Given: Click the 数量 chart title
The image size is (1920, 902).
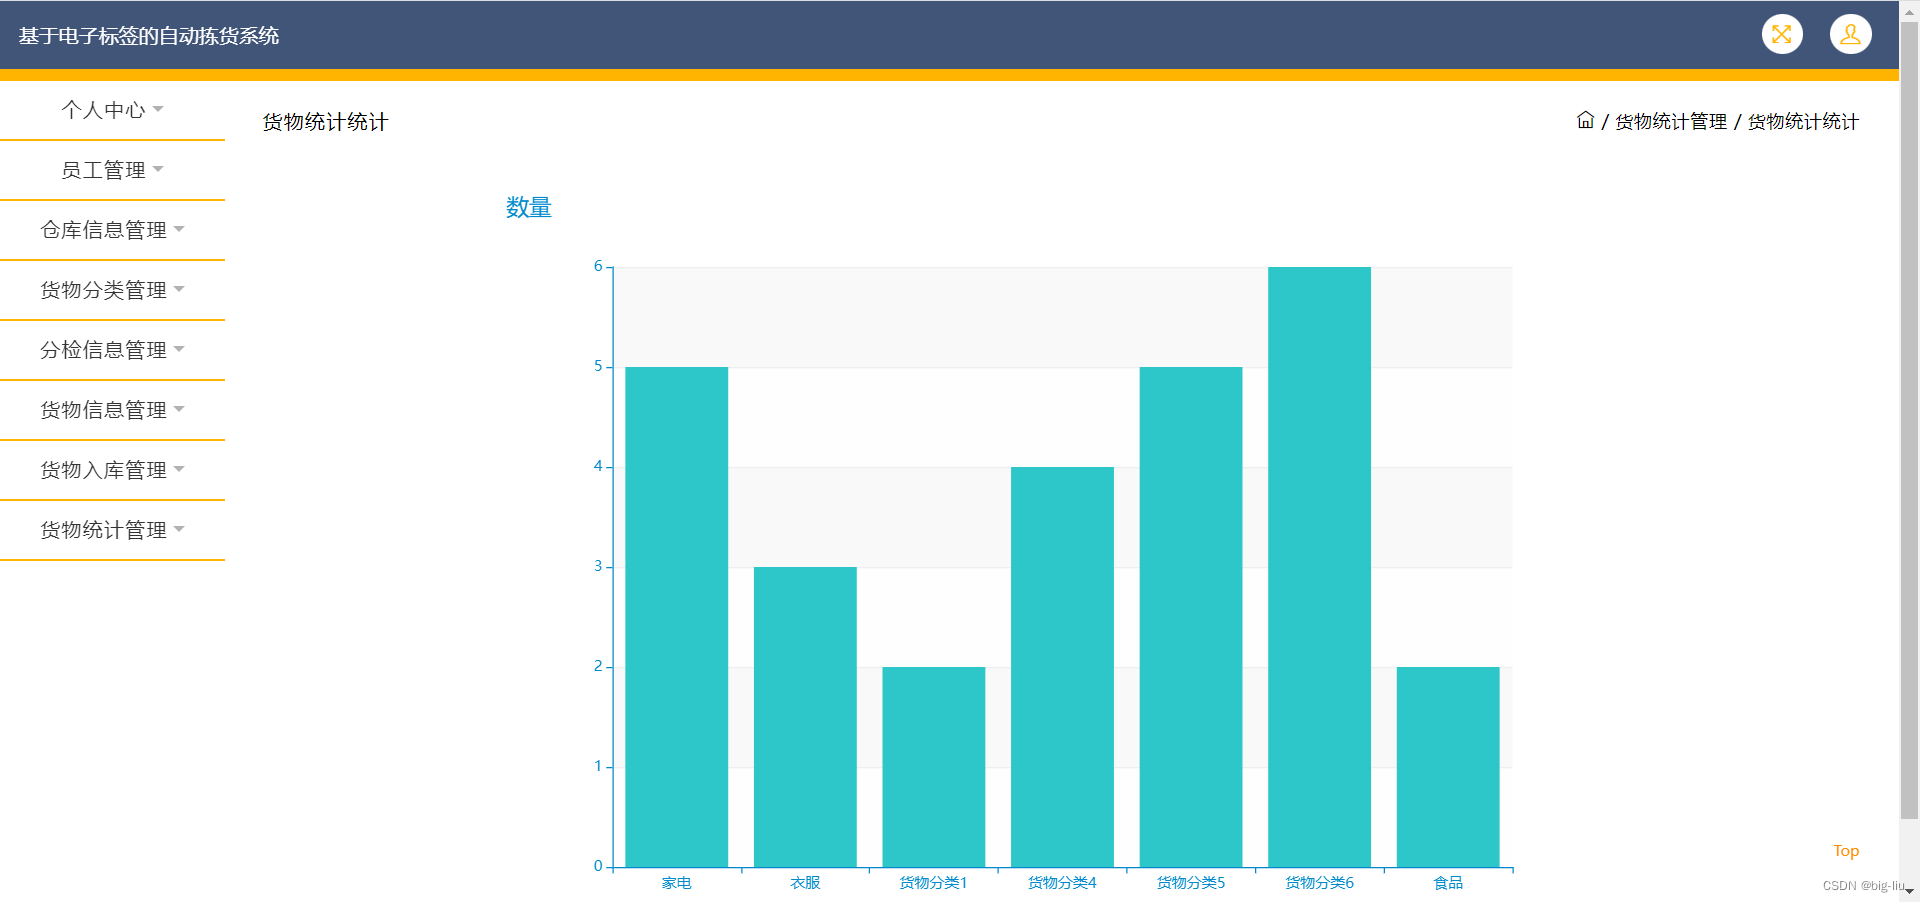Looking at the screenshot, I should pos(529,207).
